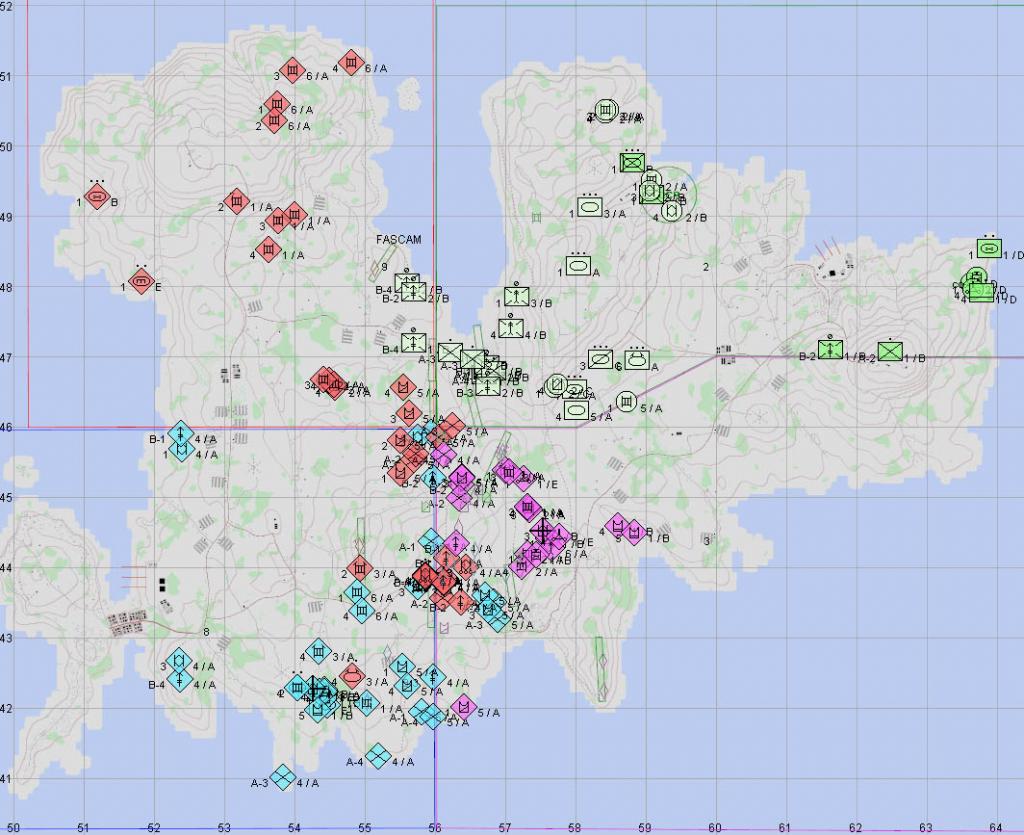Click the FASCAM minefield label
The width and height of the screenshot is (1024, 835).
click(x=399, y=240)
